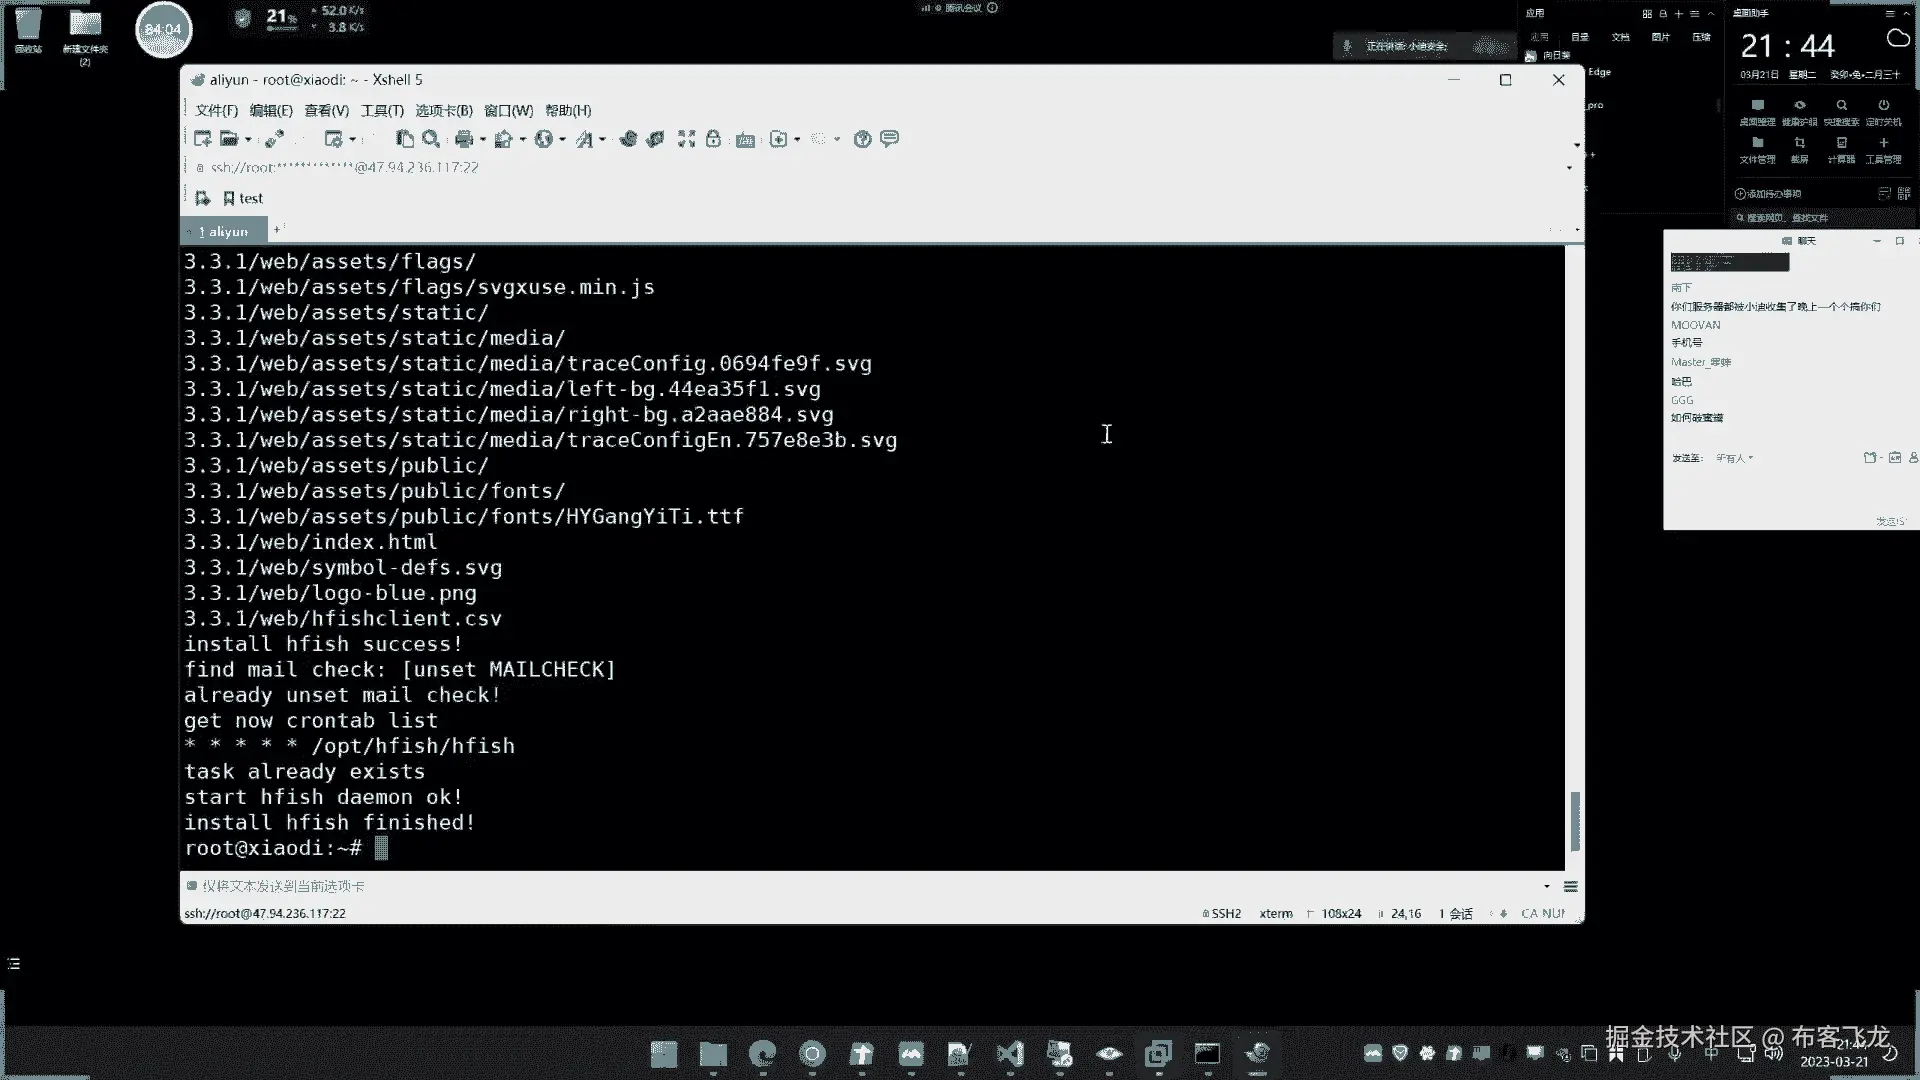Click the Copy/Paste toolbar icon
Viewport: 1920px width, 1080px height.
(x=404, y=139)
